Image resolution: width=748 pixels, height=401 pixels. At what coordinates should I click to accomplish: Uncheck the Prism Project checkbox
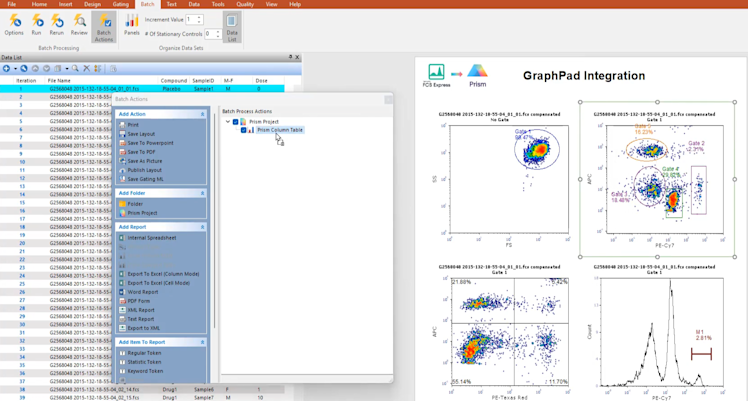tap(236, 122)
